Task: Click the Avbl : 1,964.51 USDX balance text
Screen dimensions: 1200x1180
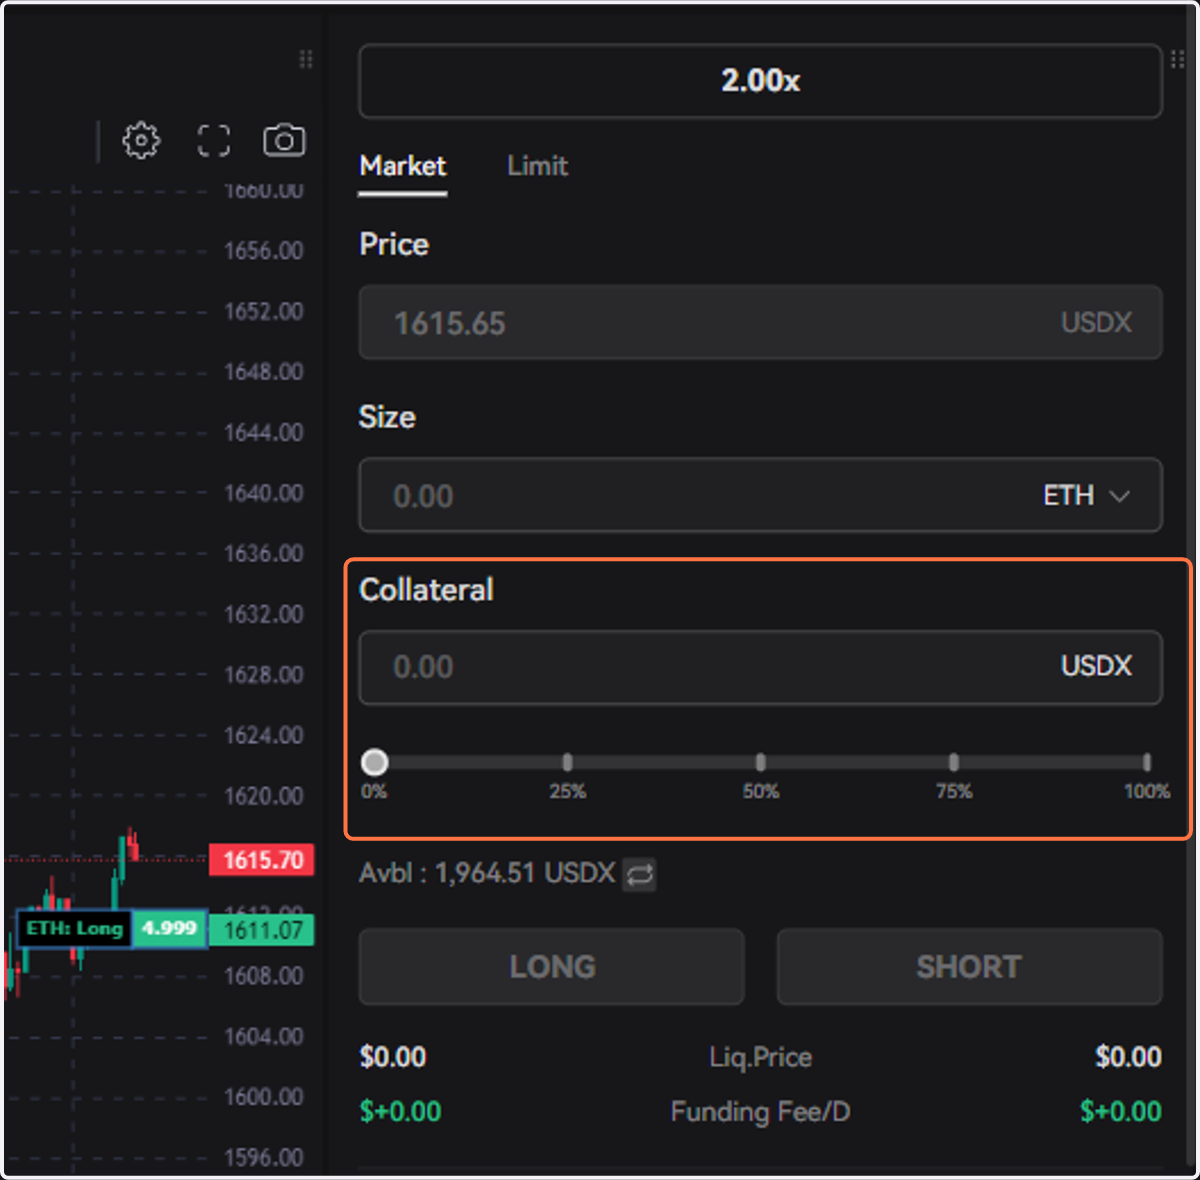Action: tap(487, 874)
